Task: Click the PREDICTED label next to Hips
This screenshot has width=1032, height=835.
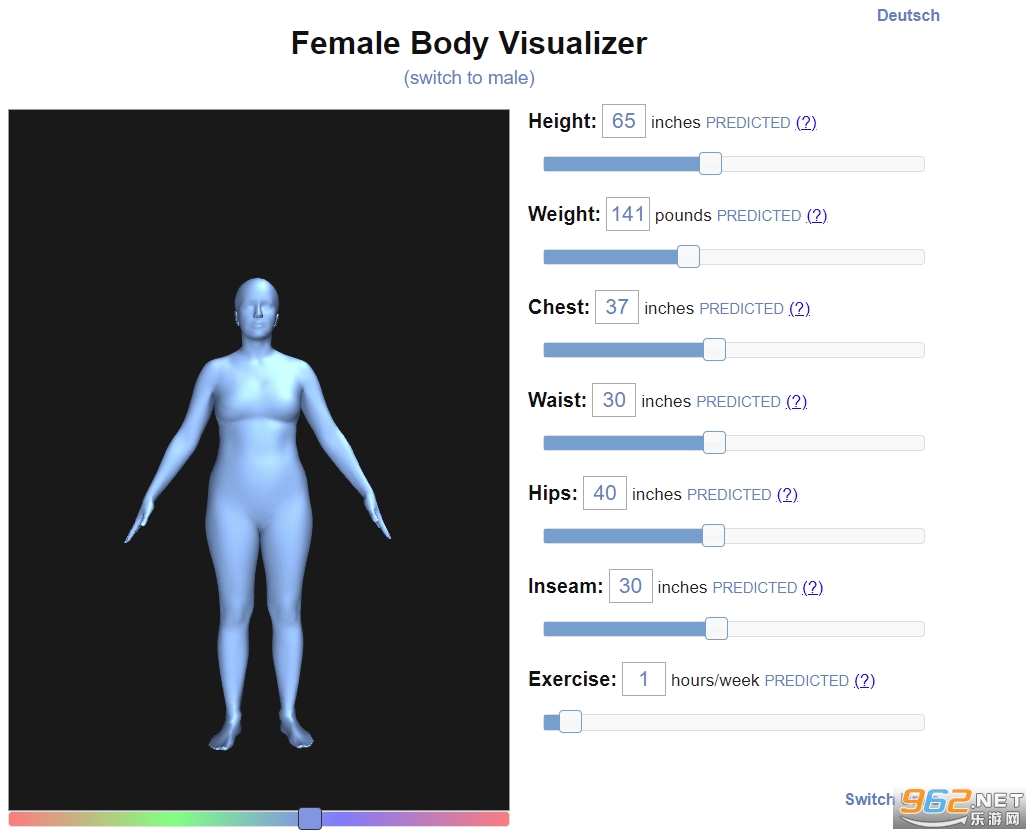Action: tap(729, 494)
